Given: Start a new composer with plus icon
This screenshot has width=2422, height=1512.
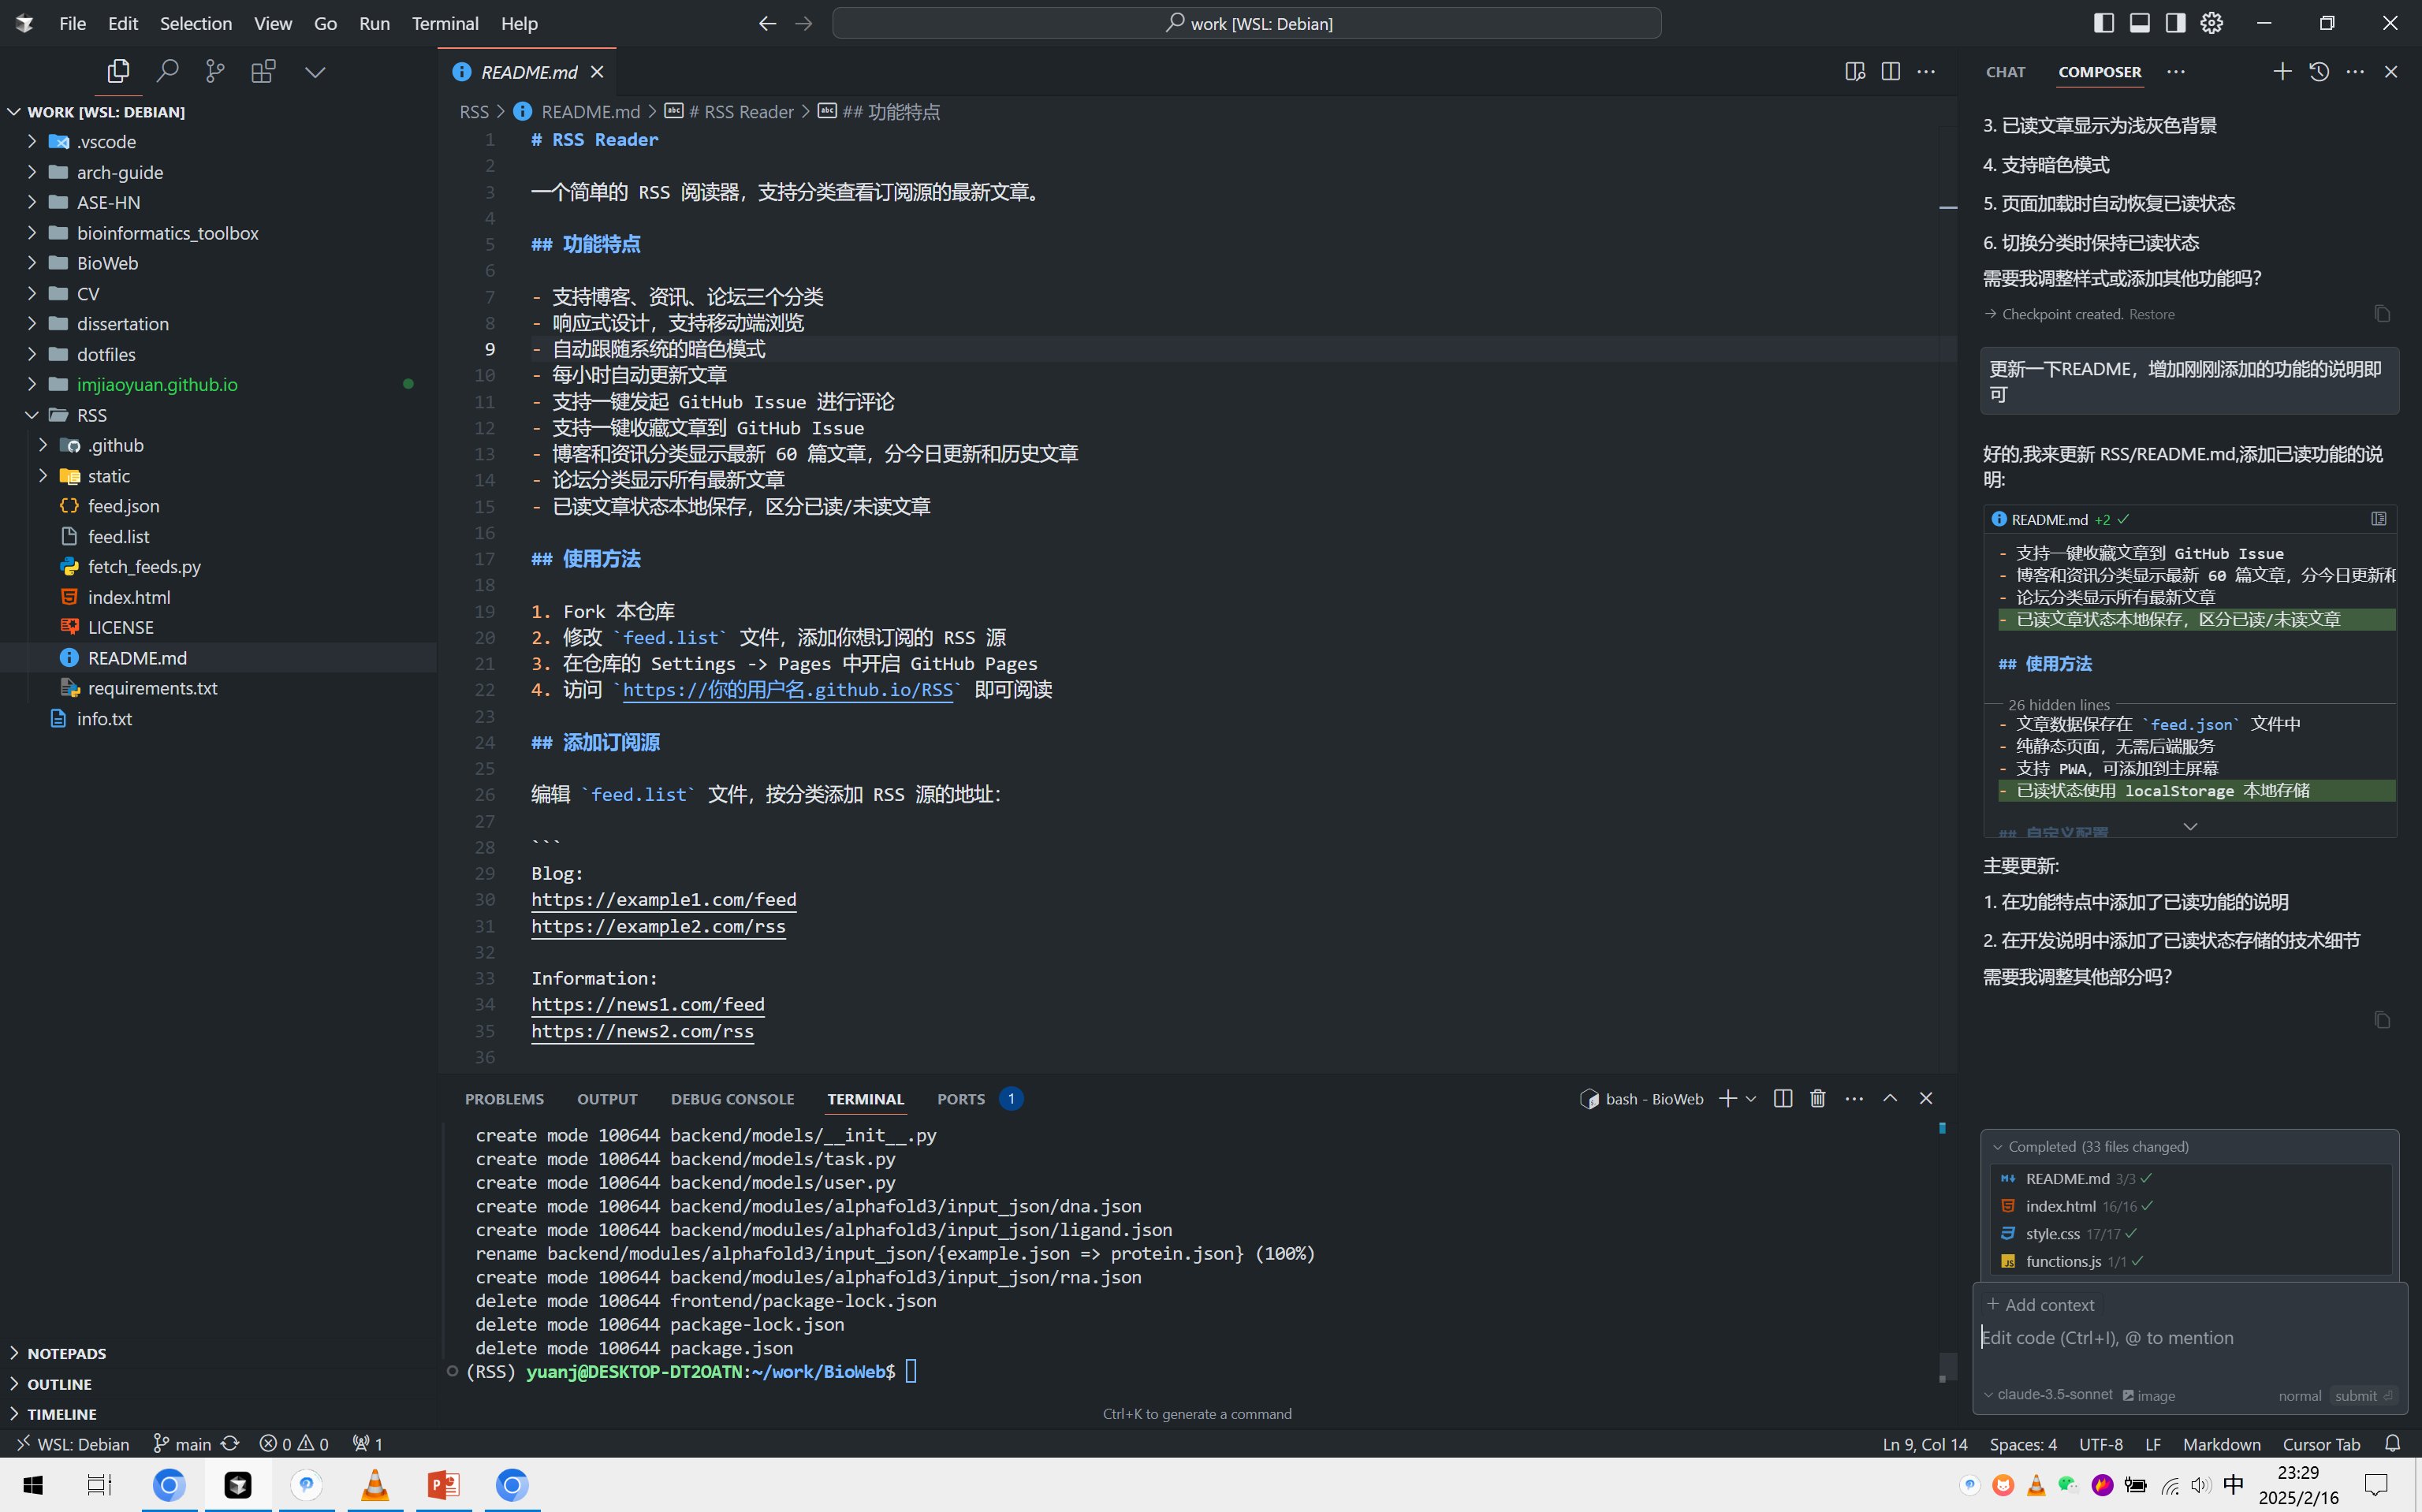Looking at the screenshot, I should point(2282,71).
